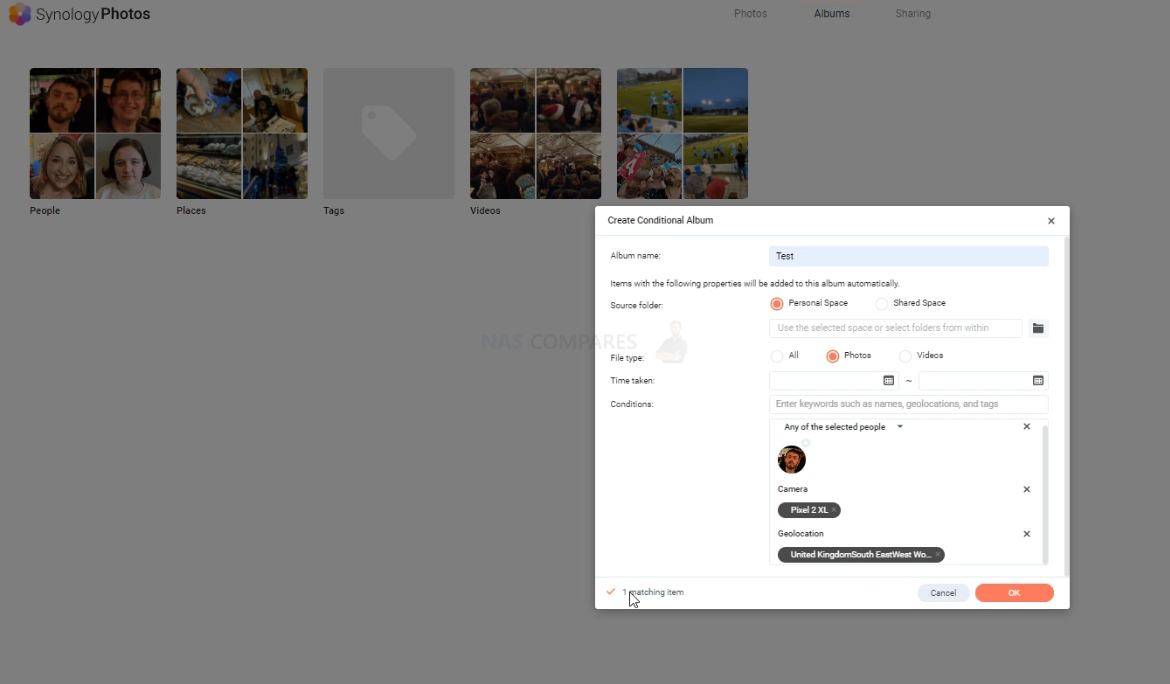Image resolution: width=1170 pixels, height=684 pixels.
Task: Open the source folder browser icon
Action: pos(1038,328)
